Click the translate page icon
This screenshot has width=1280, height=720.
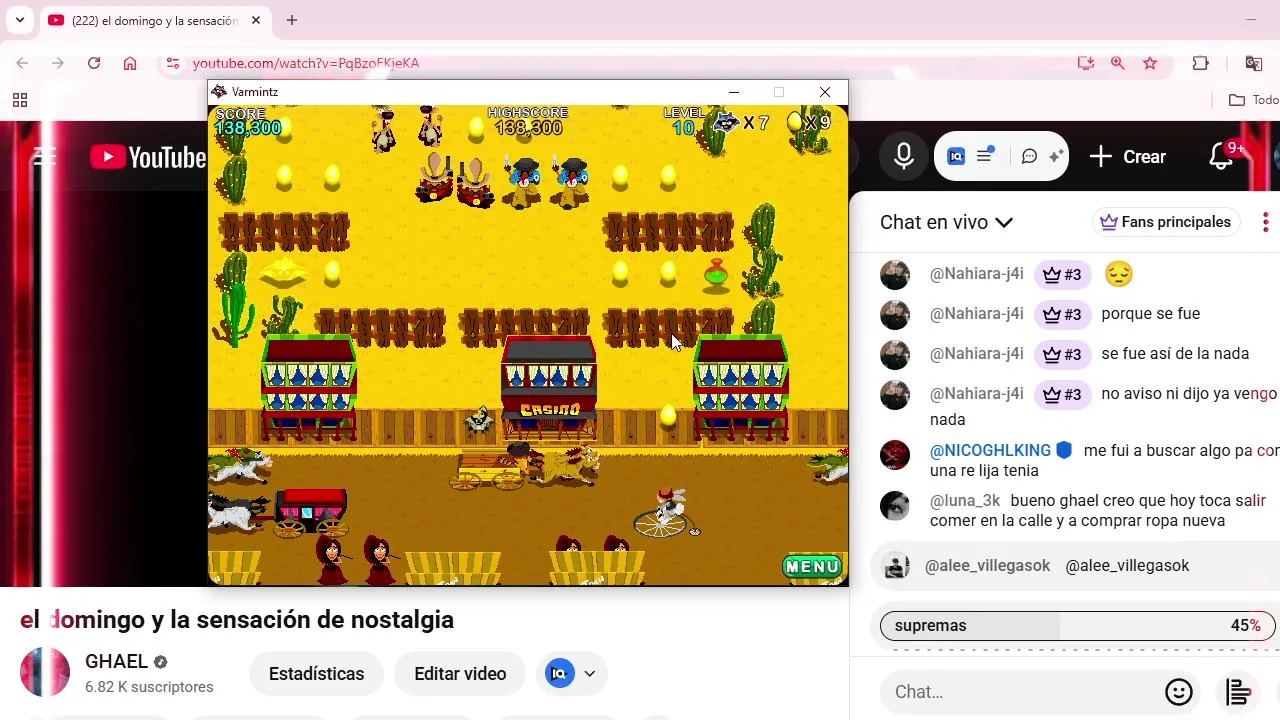(x=1253, y=63)
